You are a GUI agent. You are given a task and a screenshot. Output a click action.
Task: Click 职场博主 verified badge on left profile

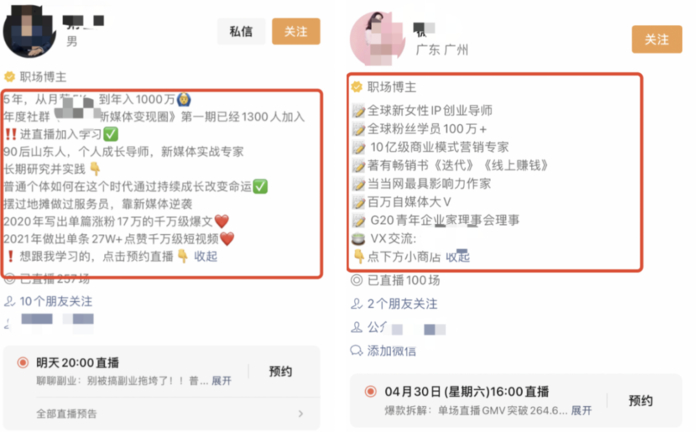pyautogui.click(x=9, y=77)
